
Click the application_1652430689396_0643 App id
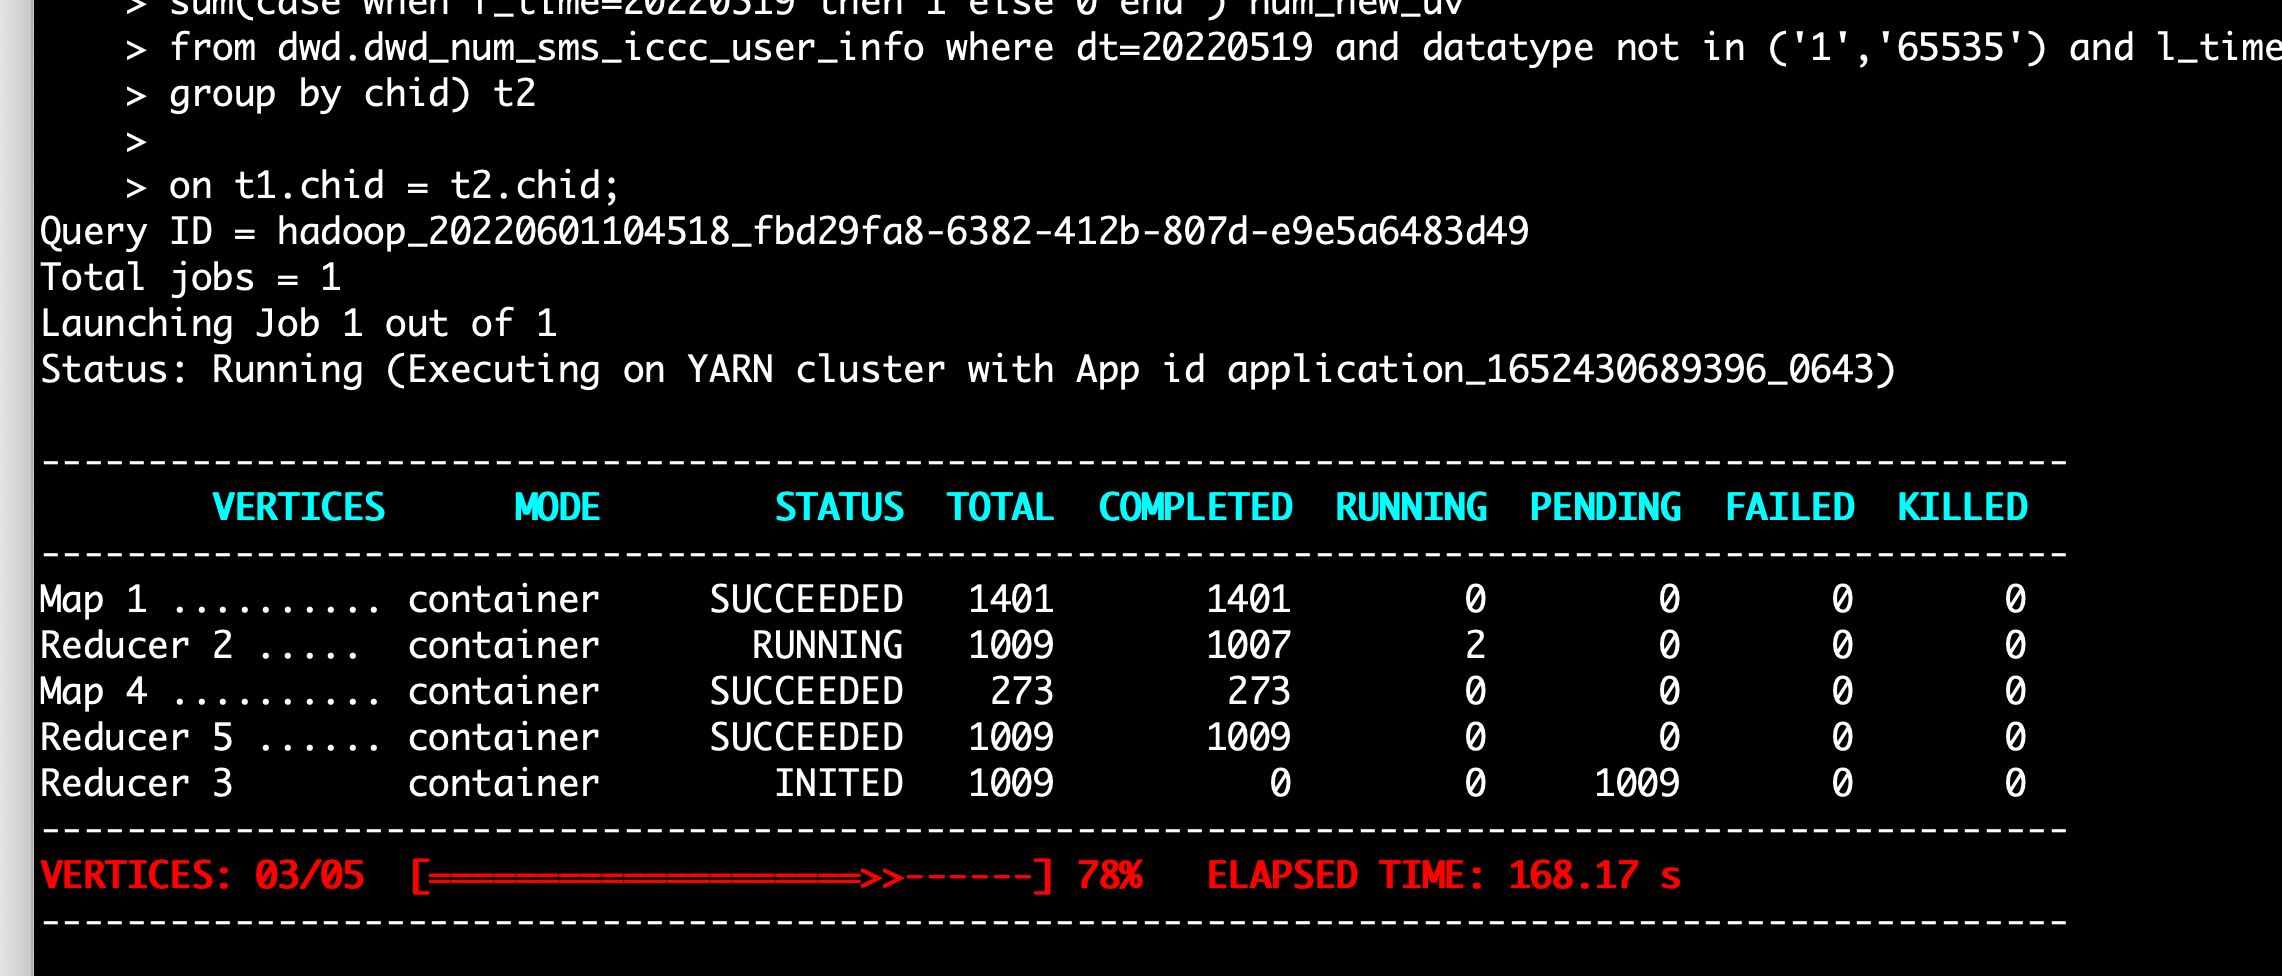1551,370
